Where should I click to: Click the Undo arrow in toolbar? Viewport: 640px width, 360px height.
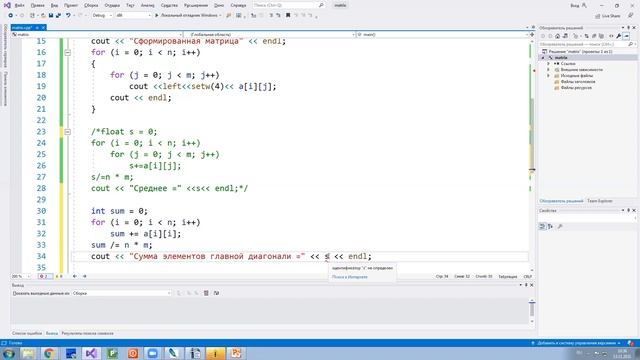pyautogui.click(x=68, y=15)
